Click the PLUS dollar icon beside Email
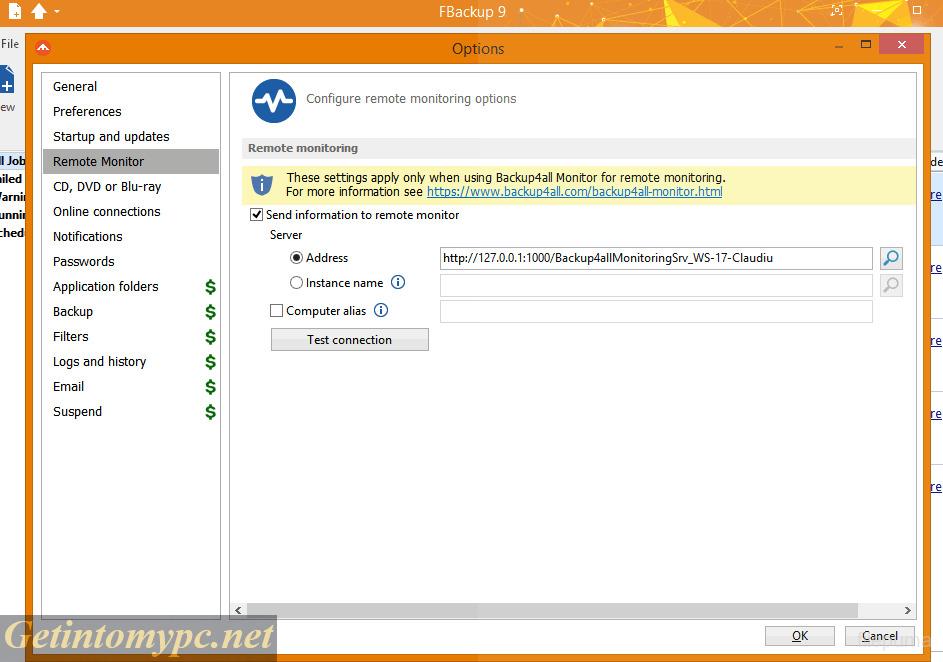Screen dimensions: 943x662 point(211,386)
